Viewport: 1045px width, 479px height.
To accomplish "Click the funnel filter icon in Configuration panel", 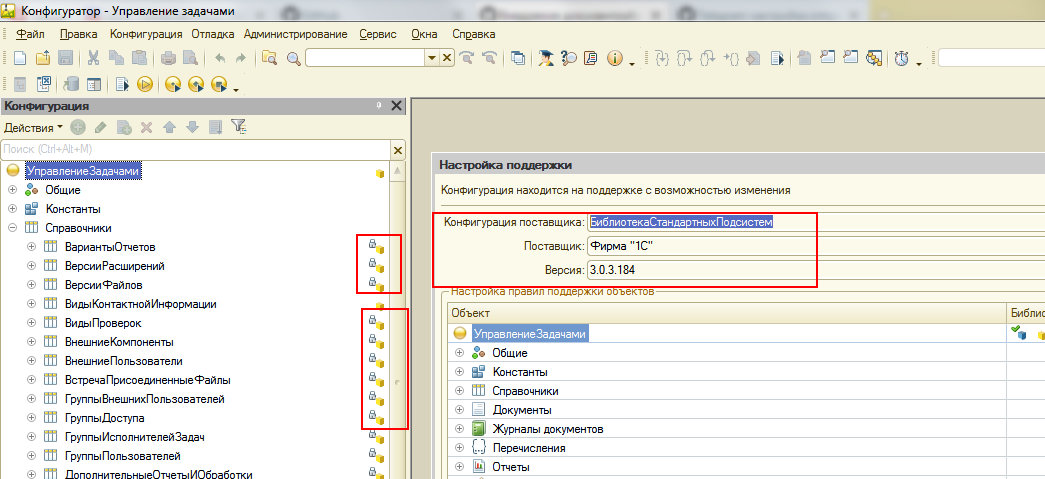I will [239, 127].
